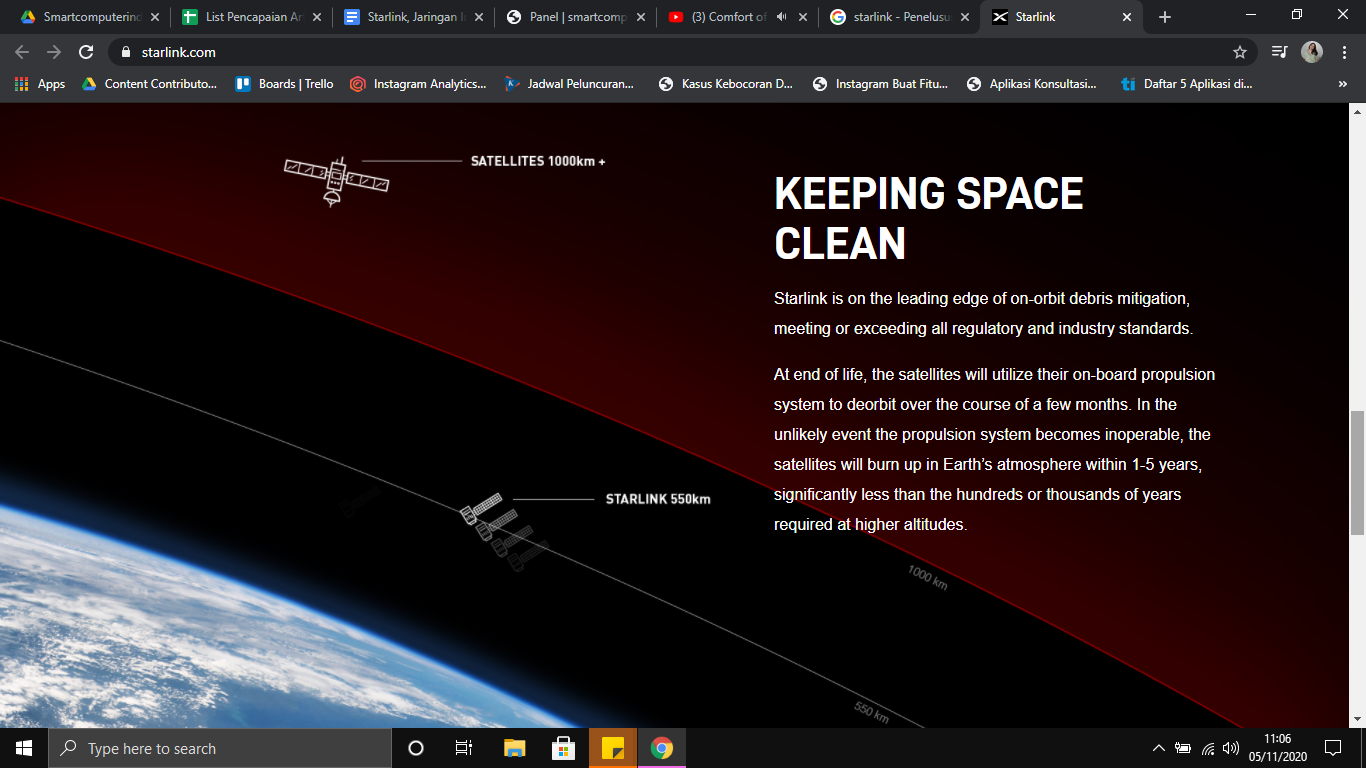The width and height of the screenshot is (1366, 768).
Task: Open the volume speaker icon
Action: tap(1231, 748)
